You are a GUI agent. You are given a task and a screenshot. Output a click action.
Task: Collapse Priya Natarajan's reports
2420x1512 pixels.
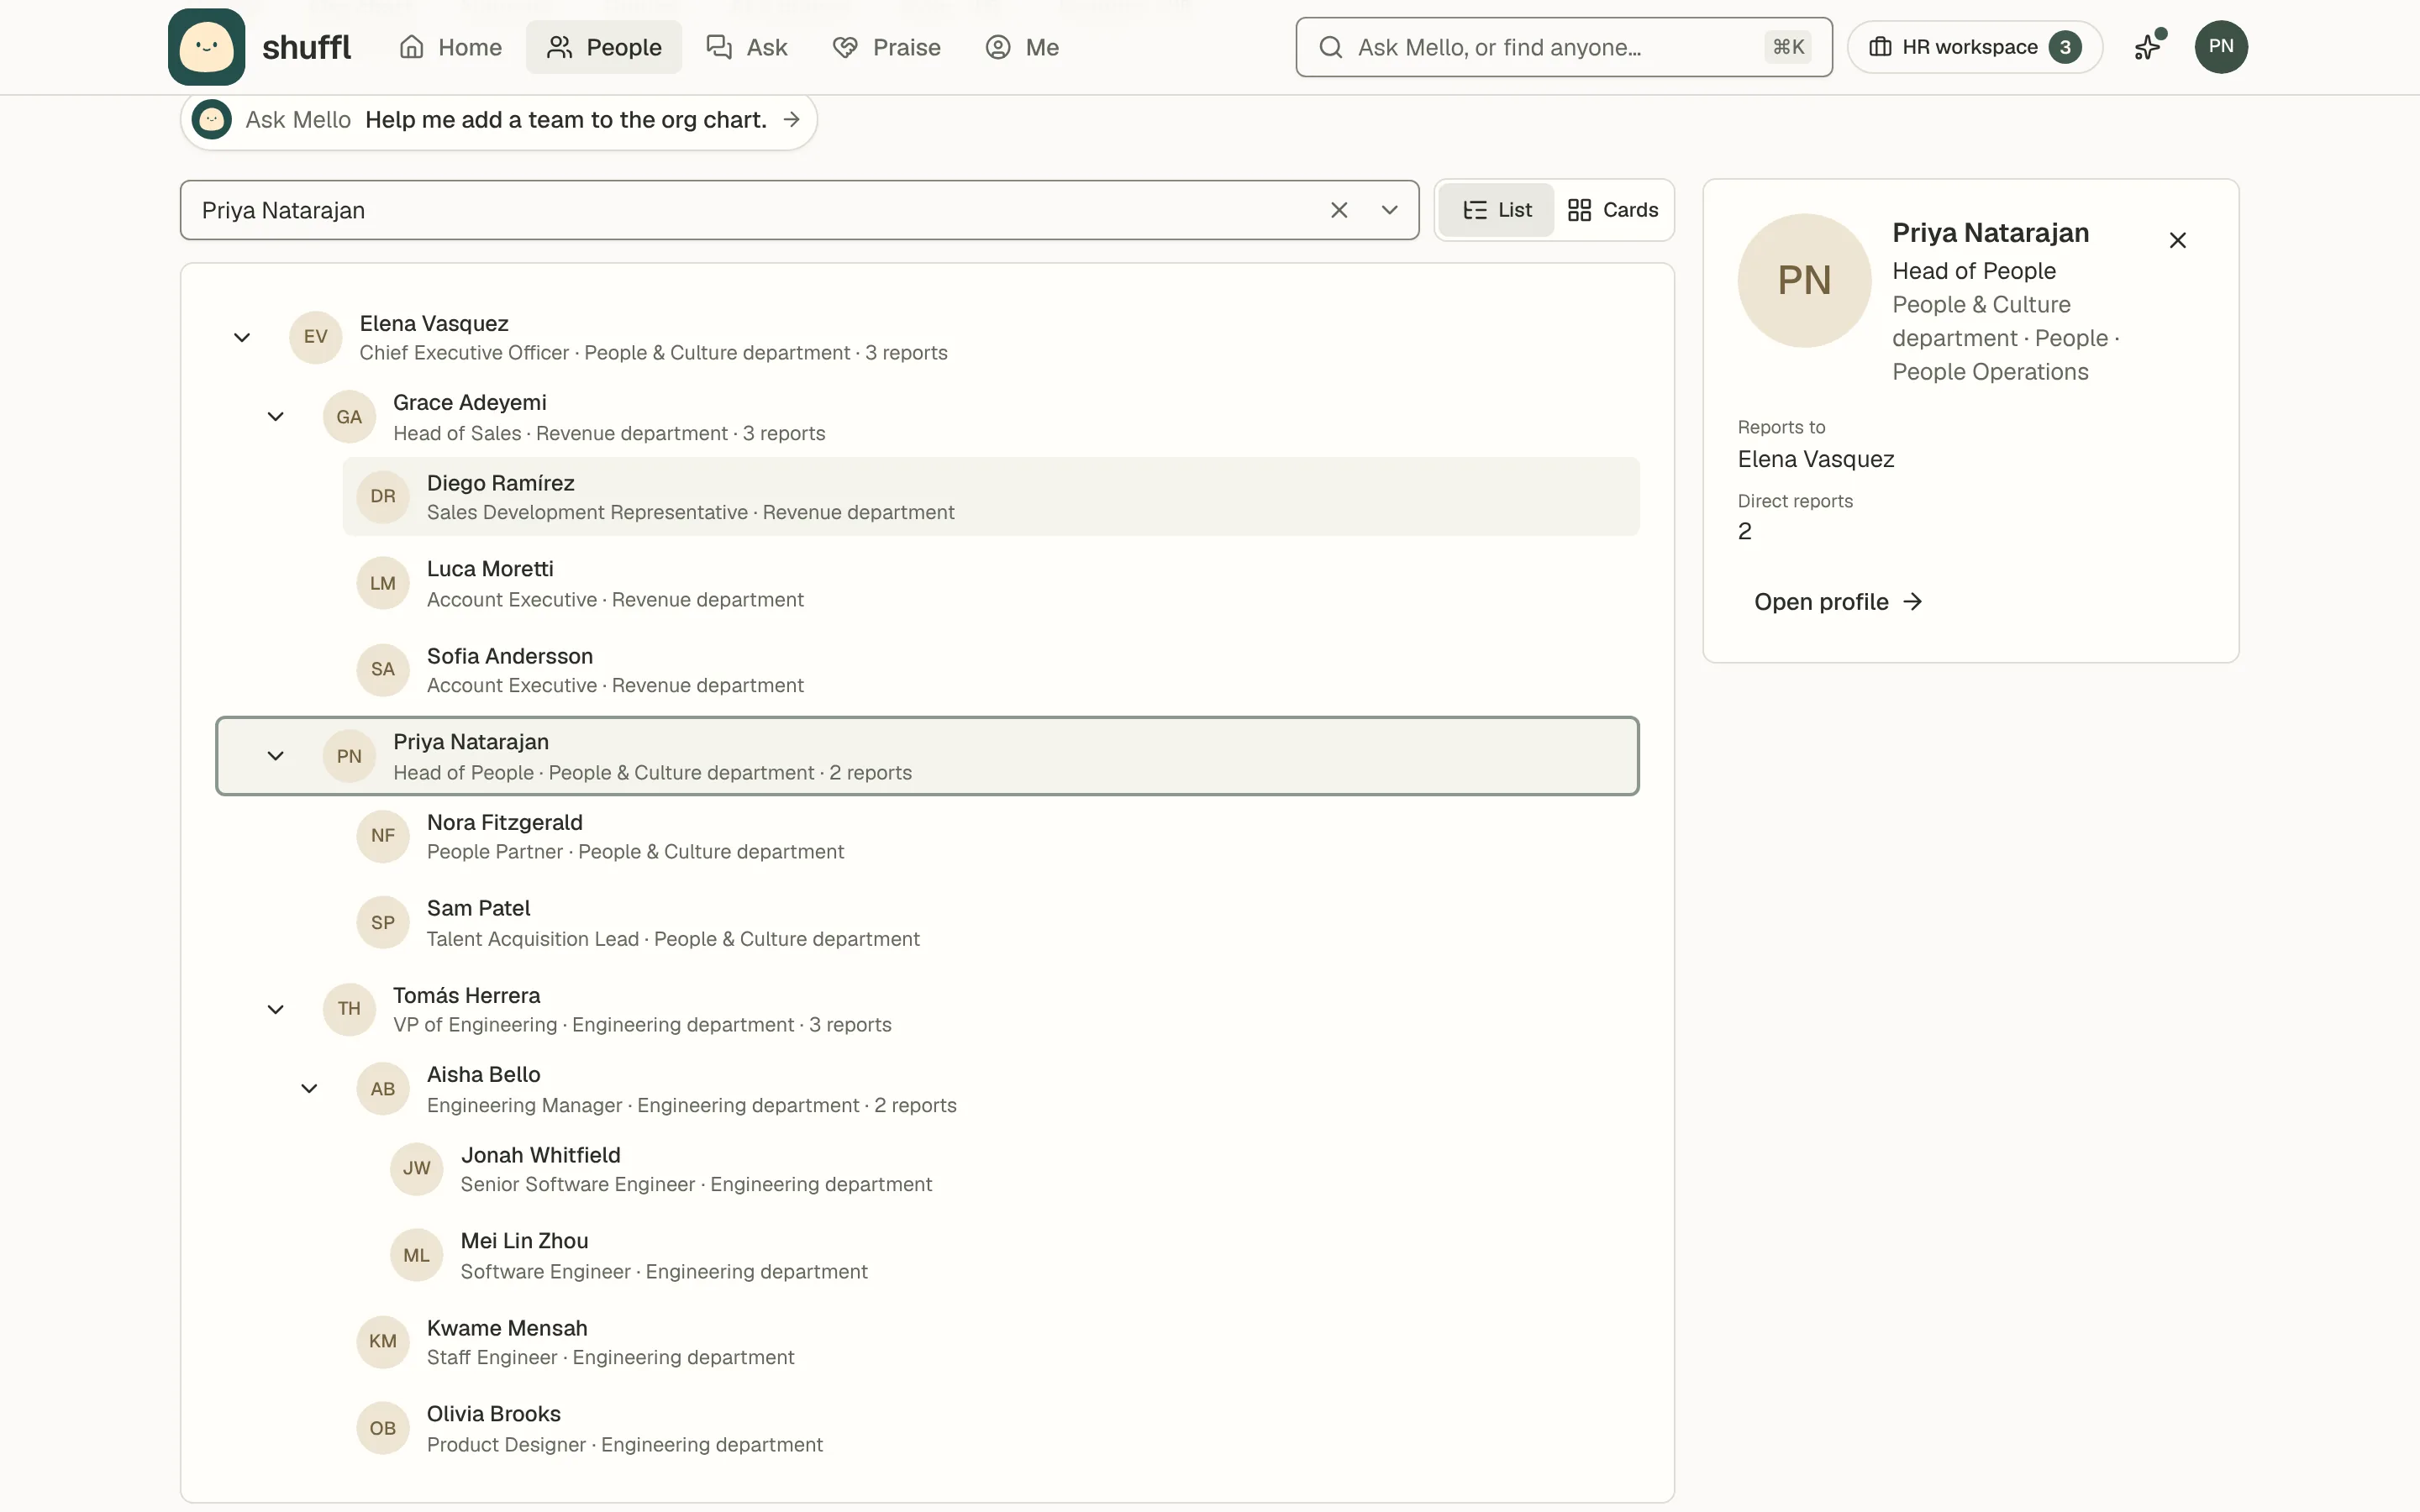pos(276,756)
